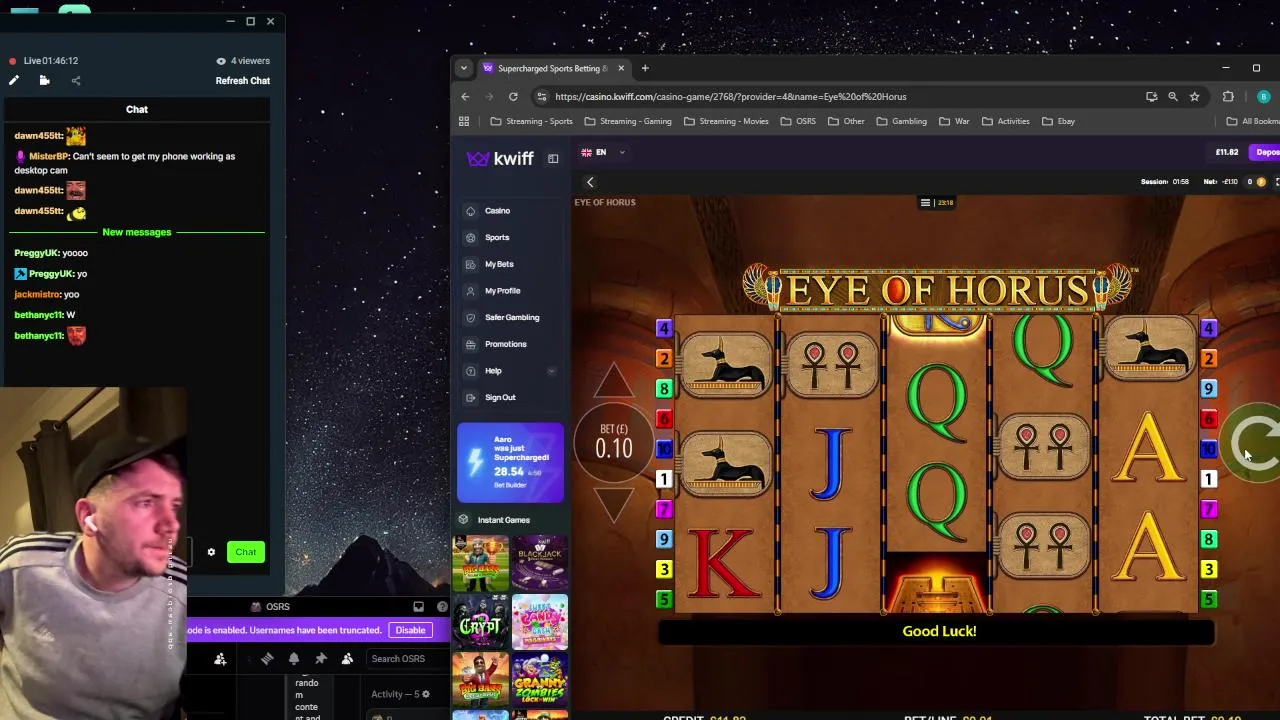The height and width of the screenshot is (720, 1280).
Task: Click the Activity settings gear in Discord
Action: coord(425,694)
